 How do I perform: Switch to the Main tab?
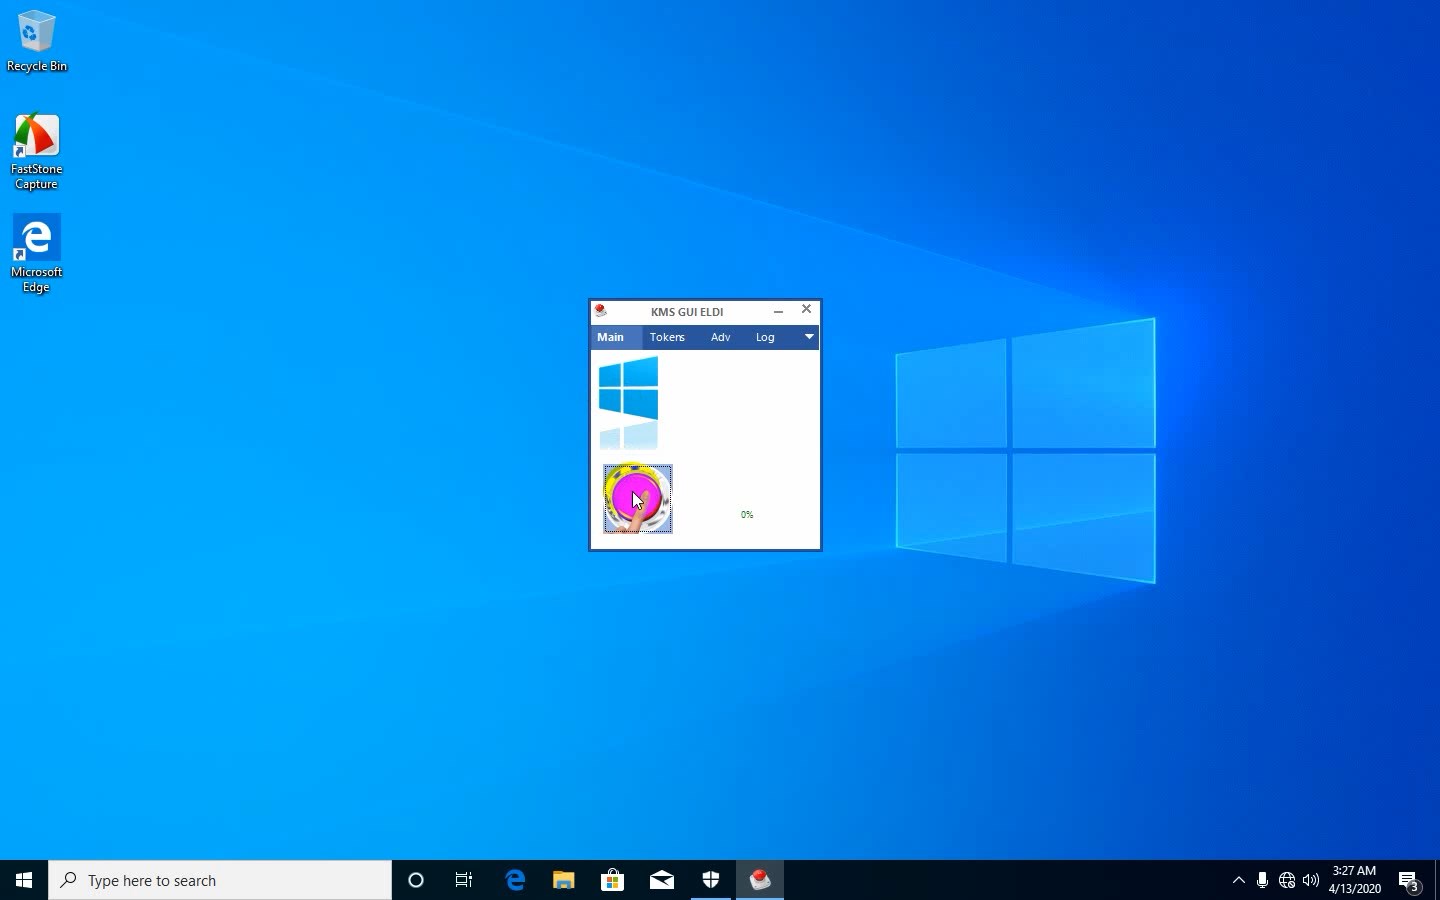click(x=611, y=337)
